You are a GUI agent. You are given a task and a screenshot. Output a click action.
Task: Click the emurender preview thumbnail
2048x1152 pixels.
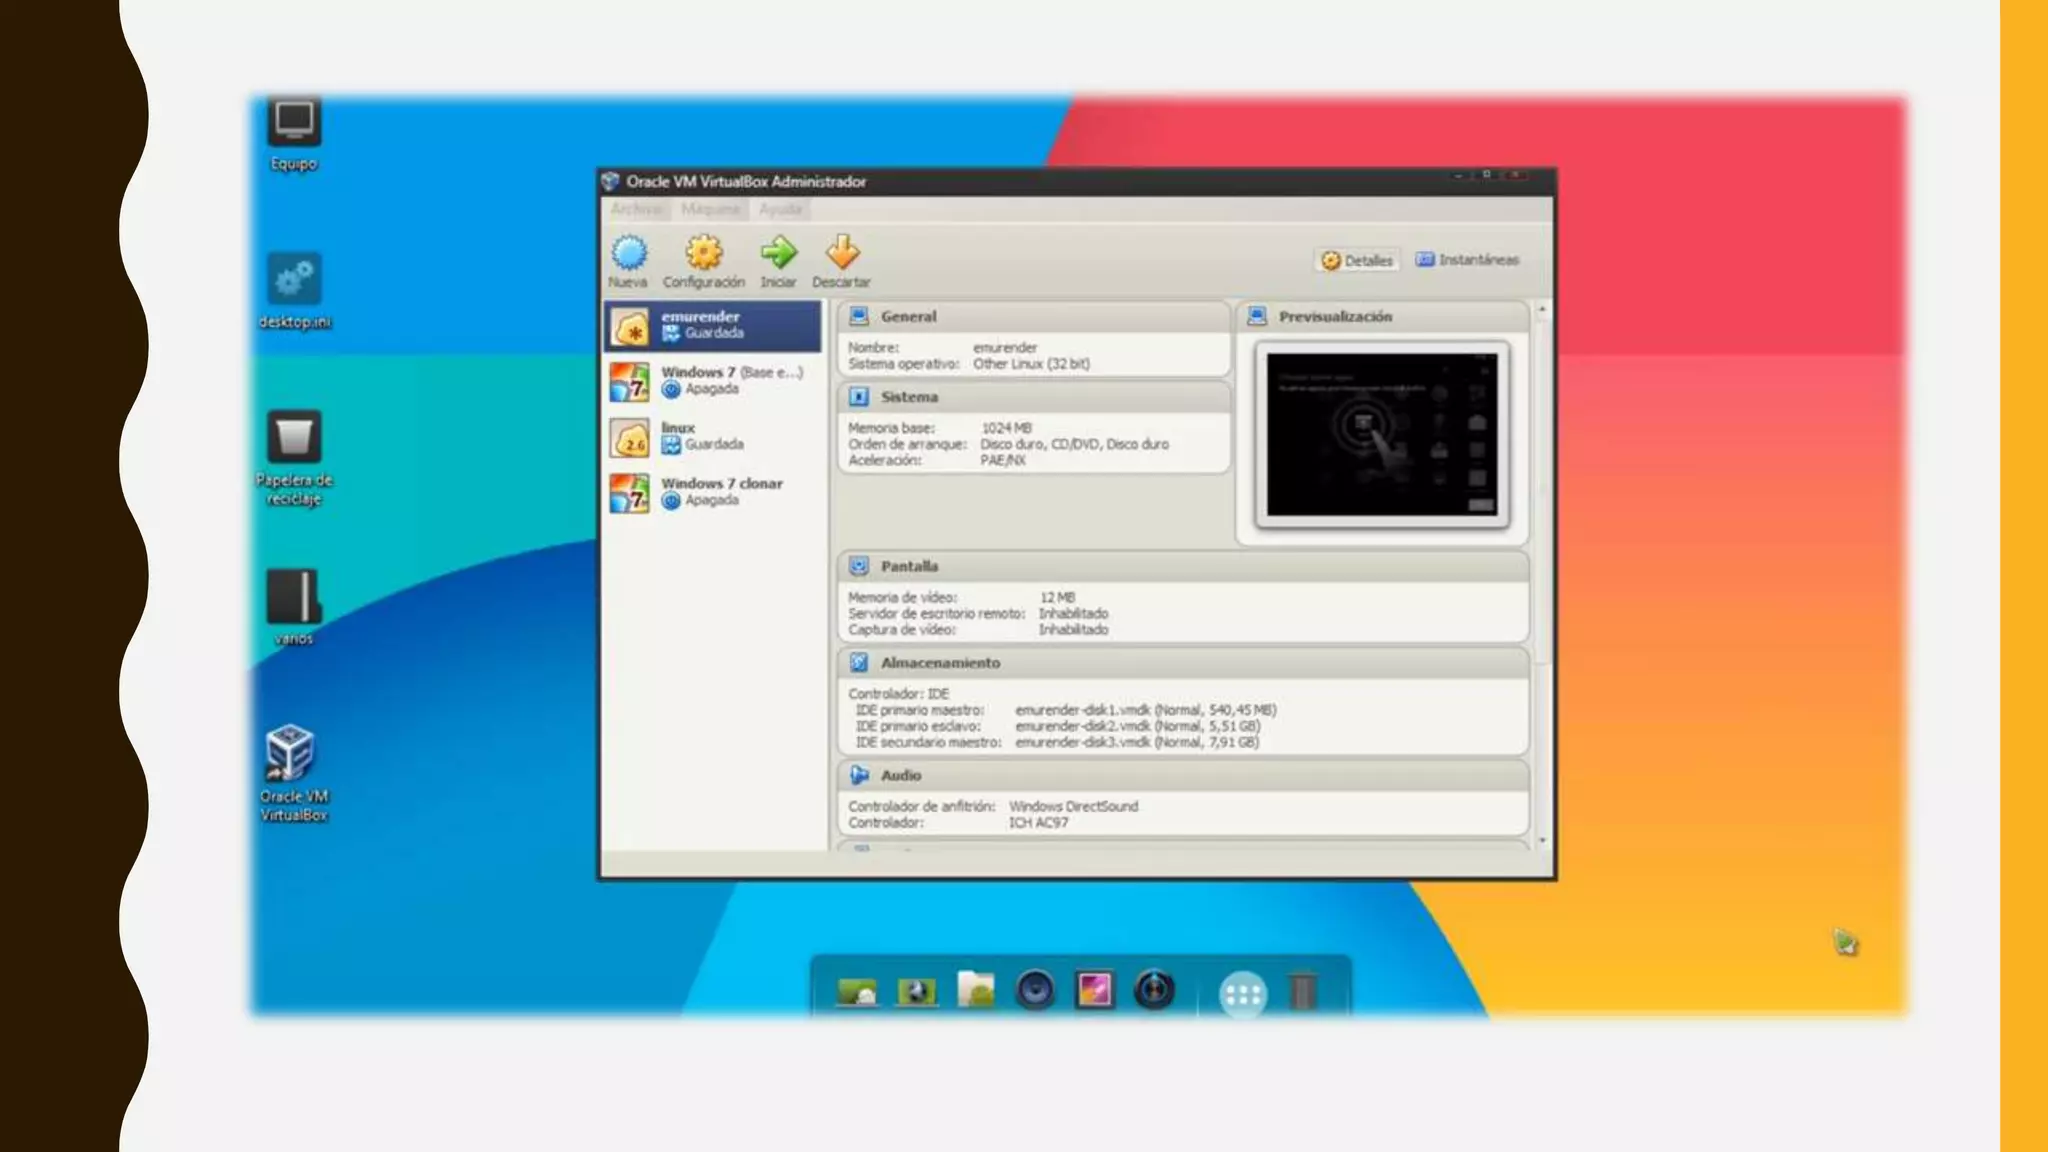click(x=1382, y=434)
